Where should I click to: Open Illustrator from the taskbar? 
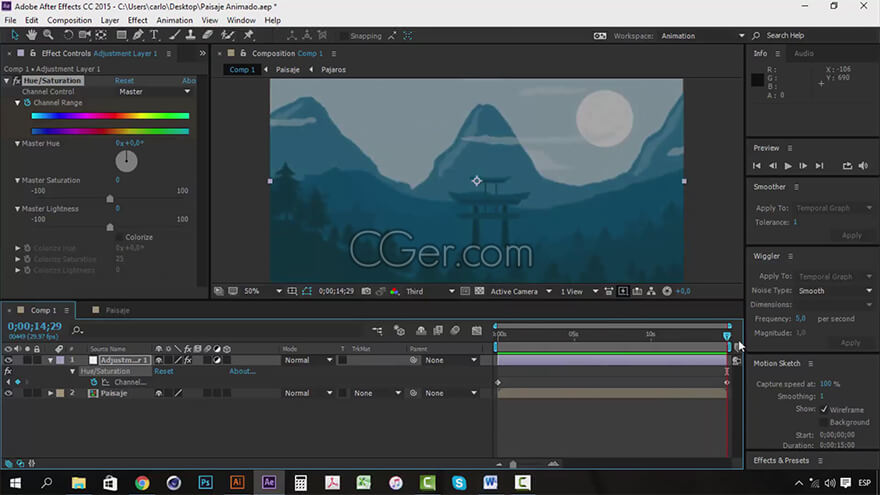click(x=237, y=483)
